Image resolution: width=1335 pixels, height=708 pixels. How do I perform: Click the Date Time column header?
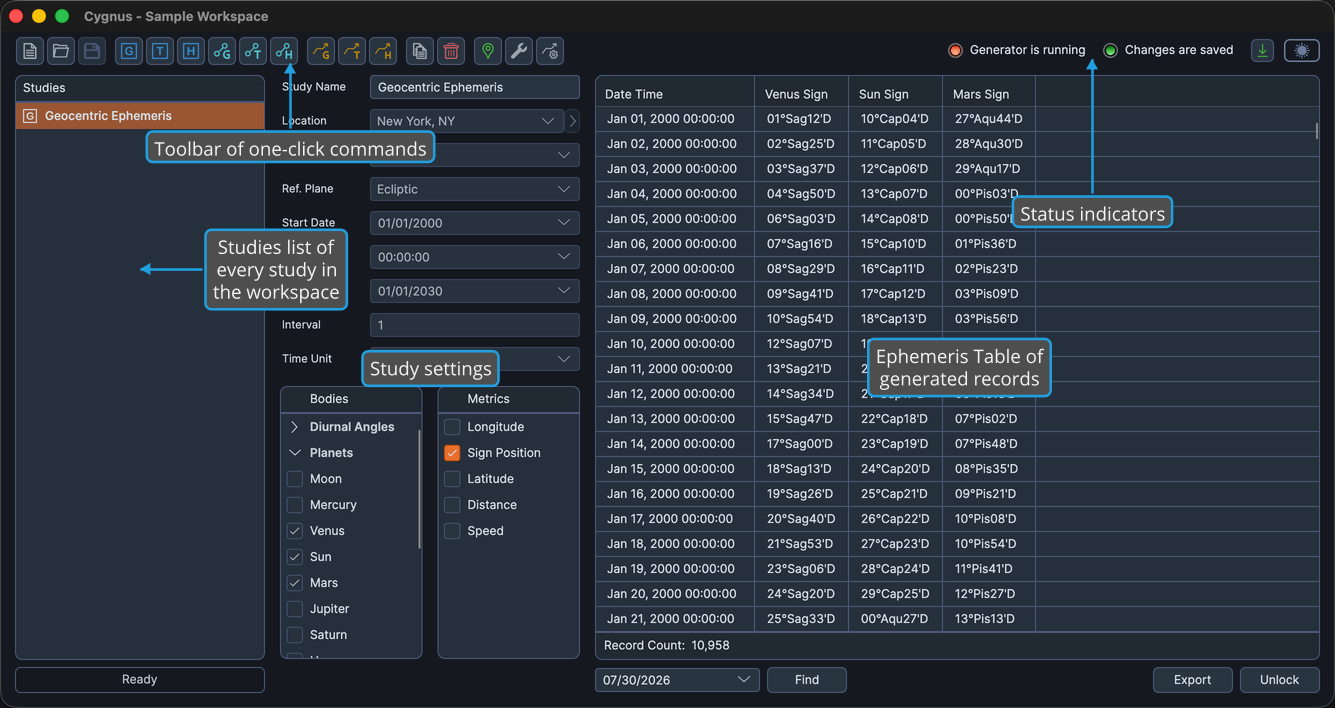coord(675,94)
